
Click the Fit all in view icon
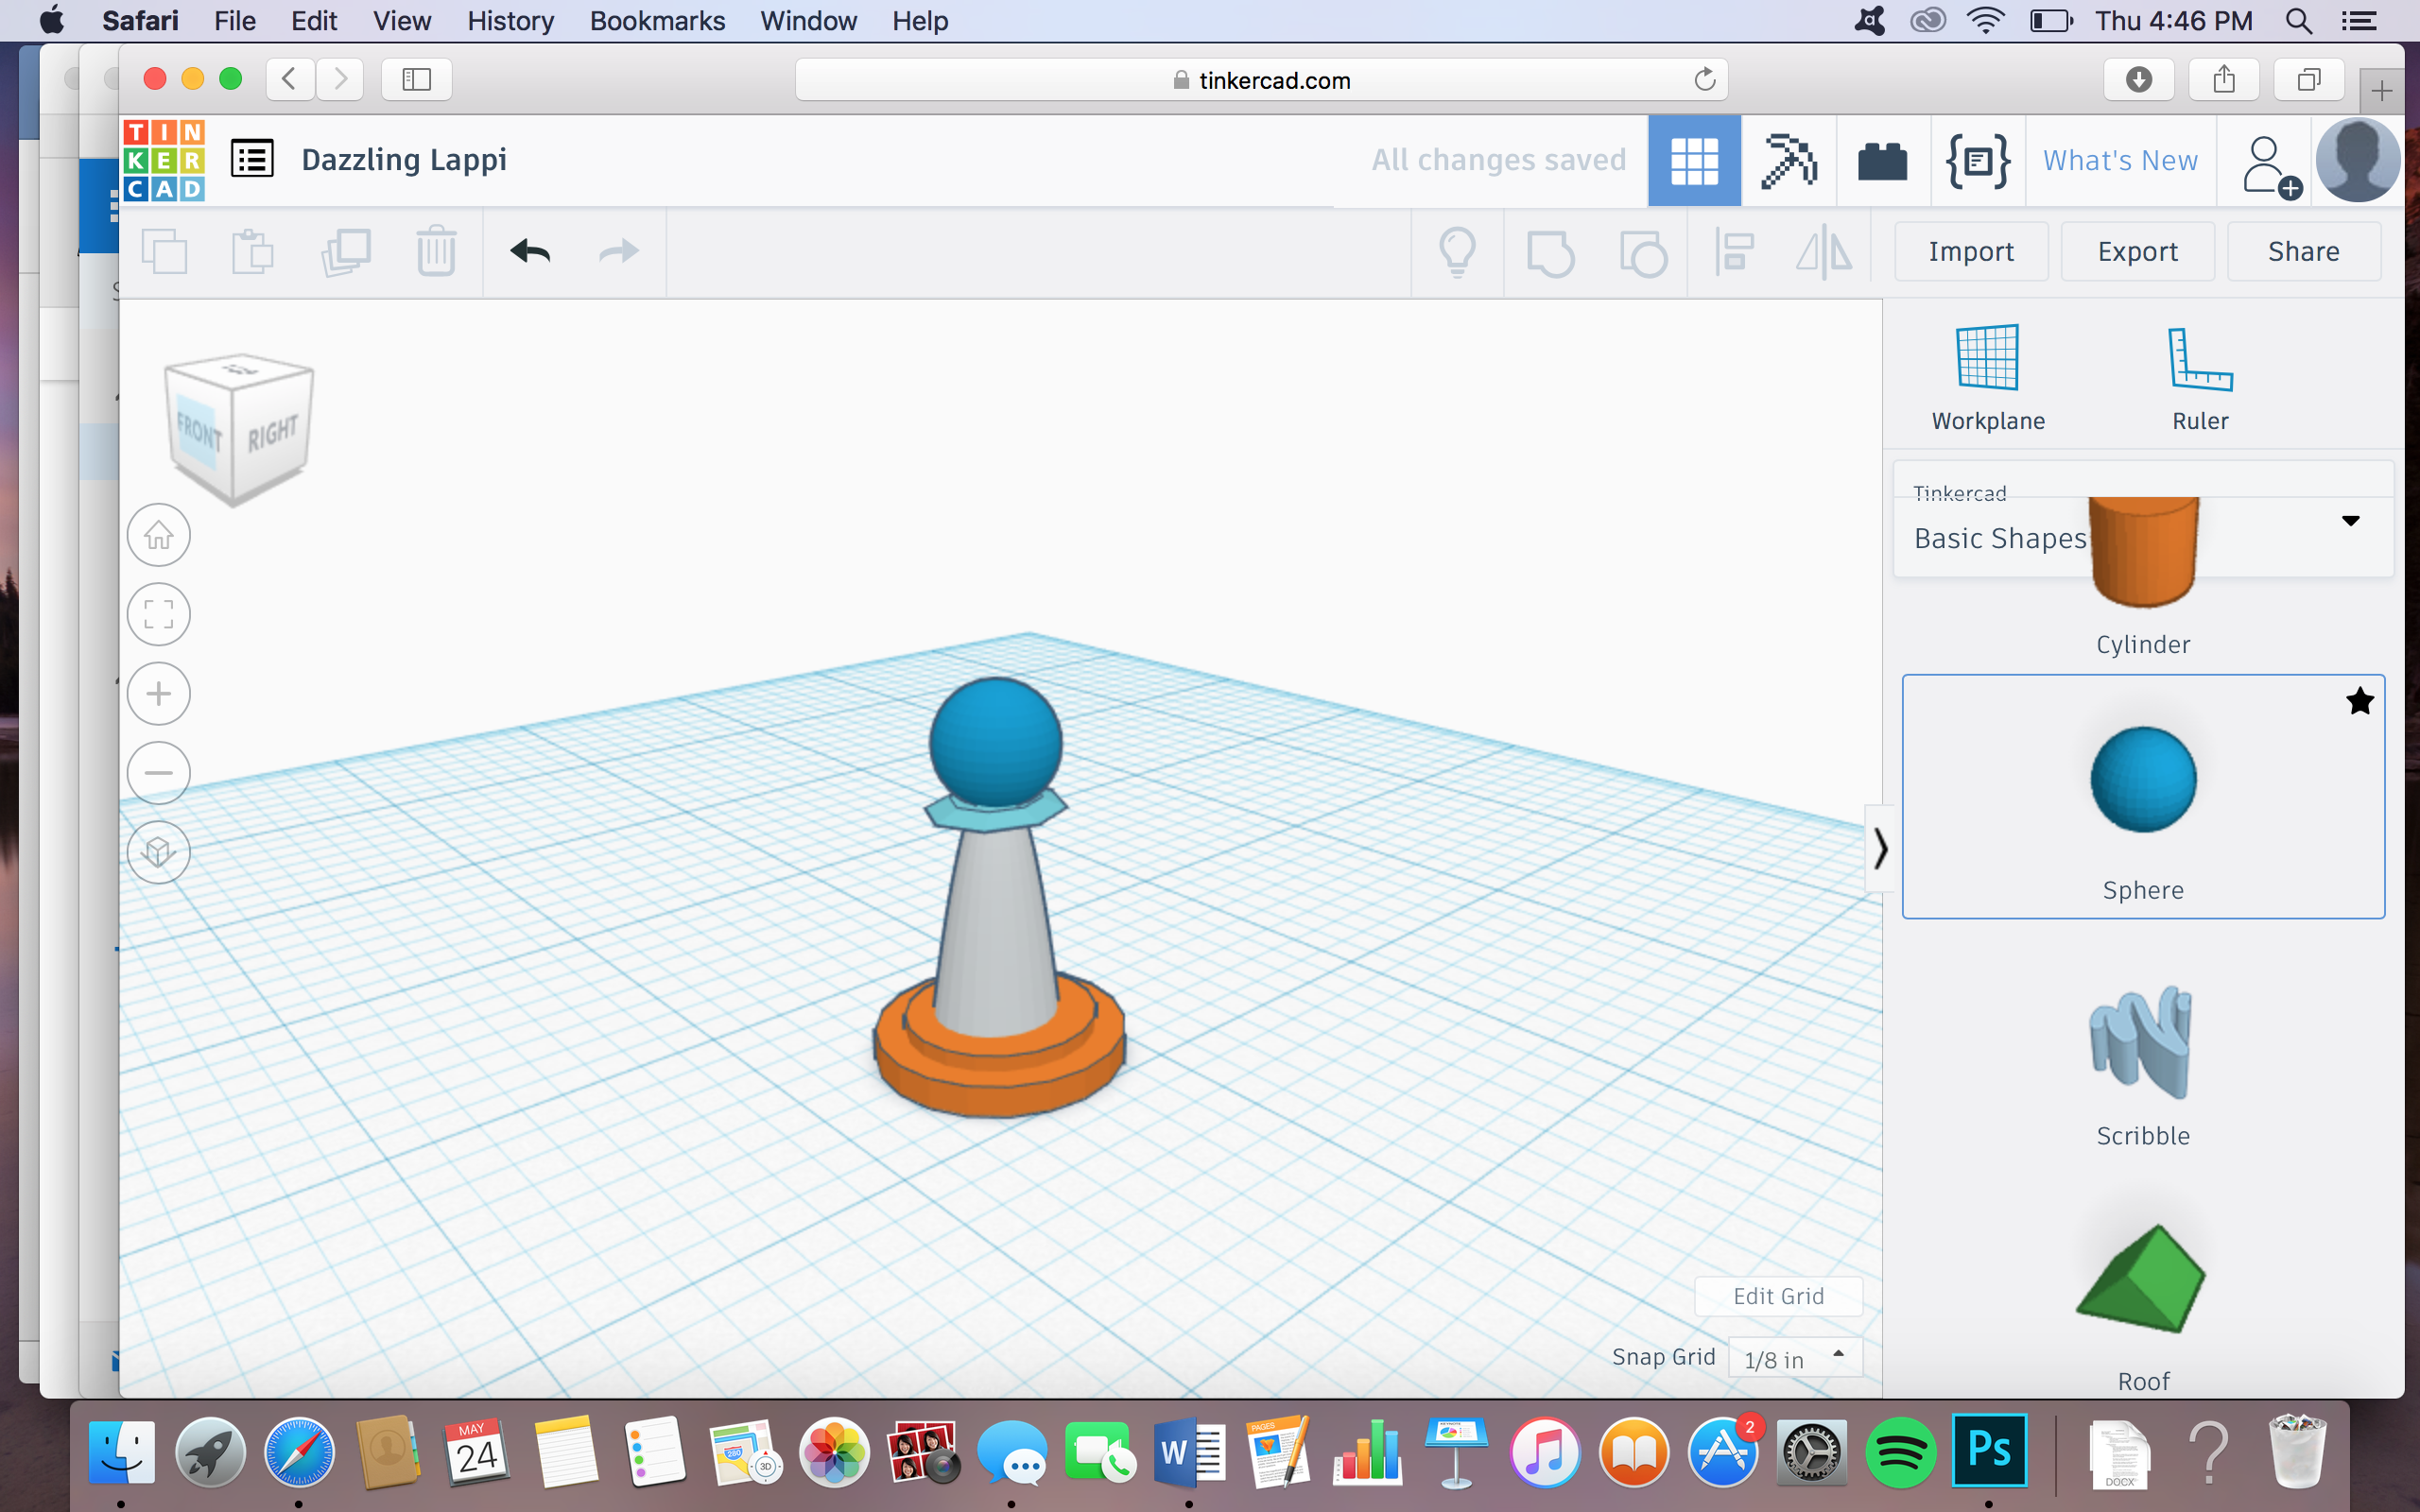159,614
